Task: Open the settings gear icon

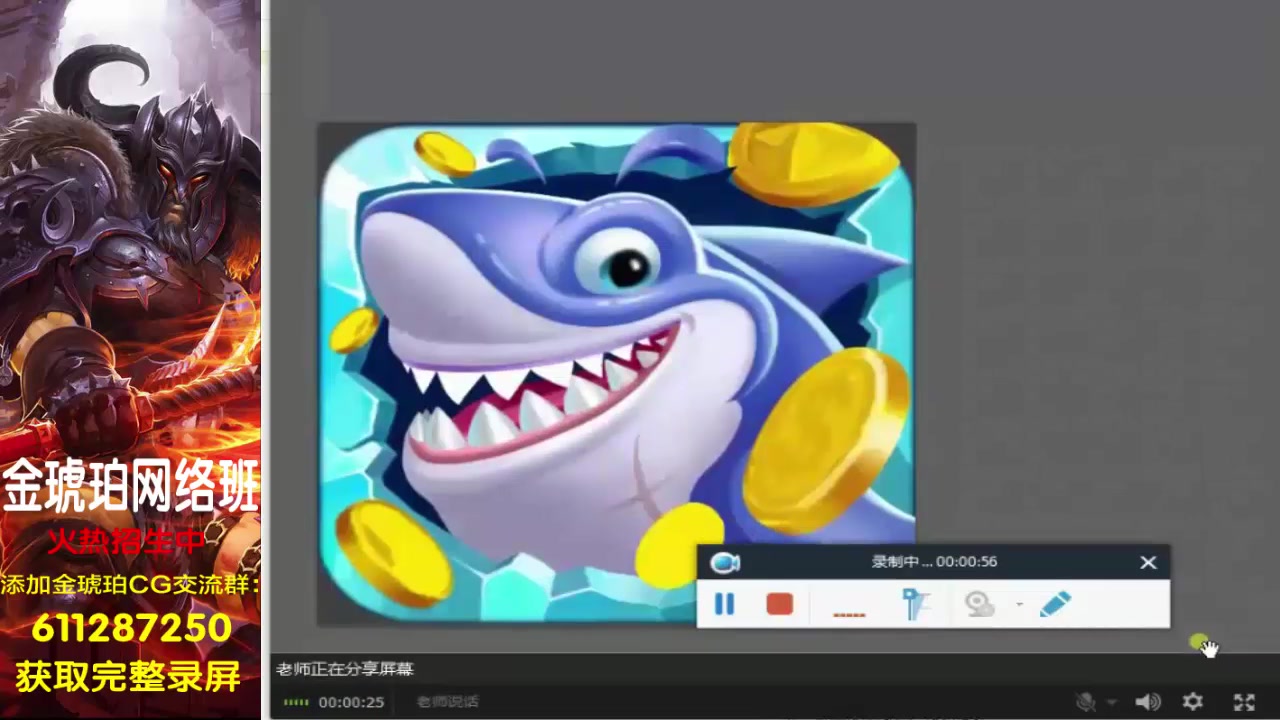Action: 1192,701
